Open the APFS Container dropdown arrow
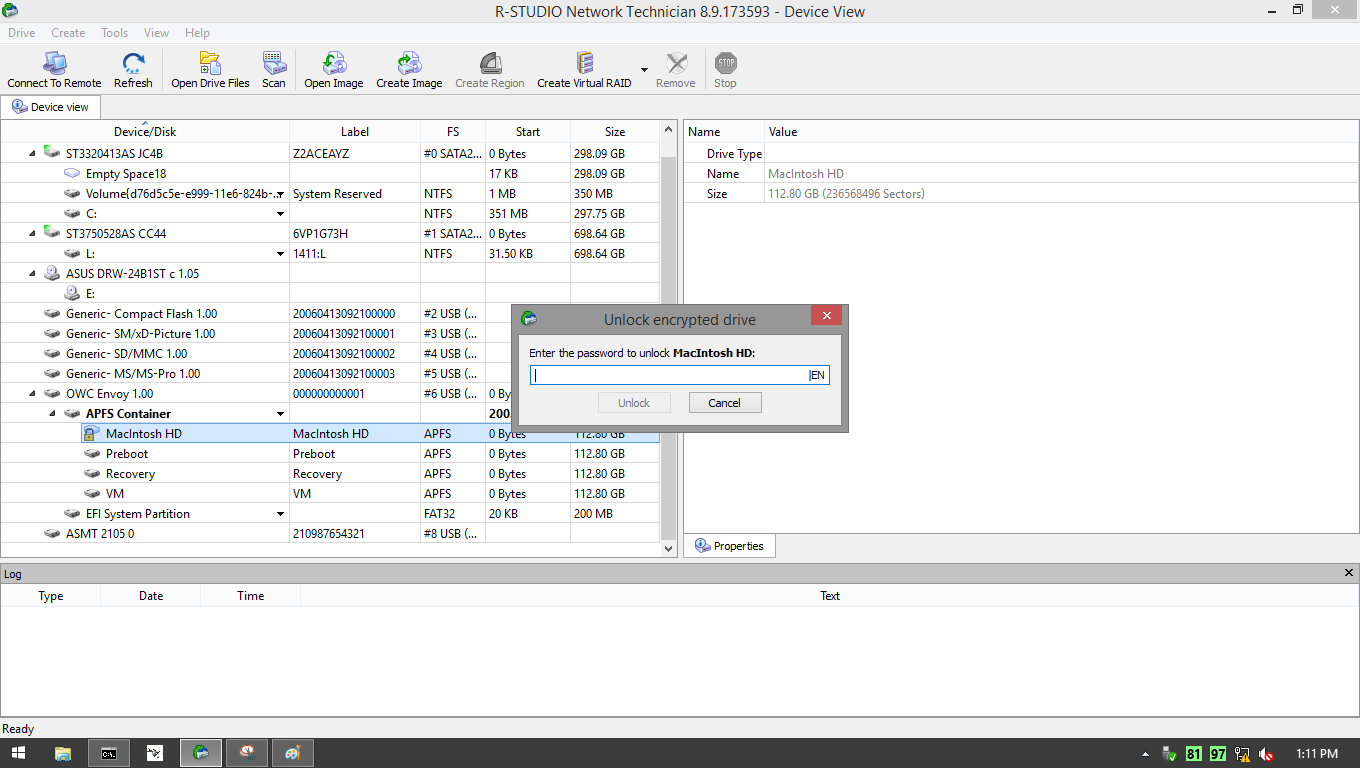The image size is (1360, 768). pyautogui.click(x=281, y=414)
